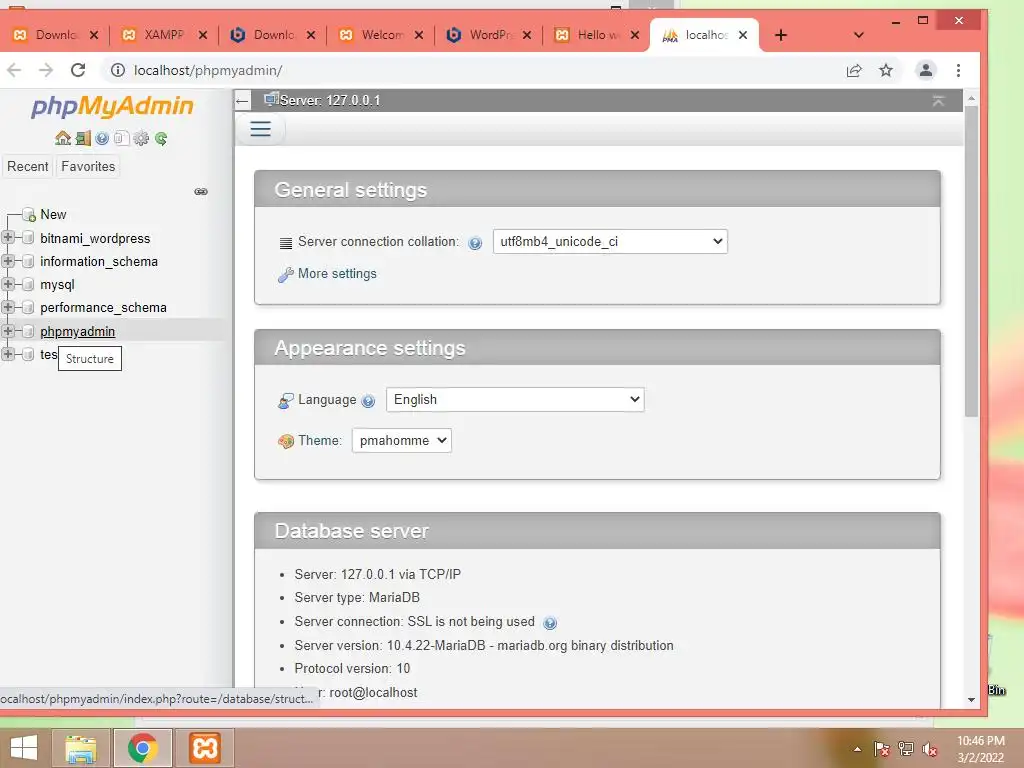Open the Language dropdown showing English

(515, 399)
